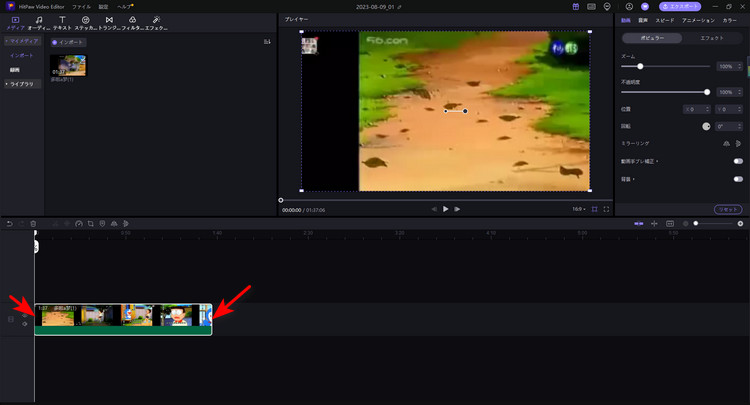
Task: Click the リセット reset button
Action: 728,208
